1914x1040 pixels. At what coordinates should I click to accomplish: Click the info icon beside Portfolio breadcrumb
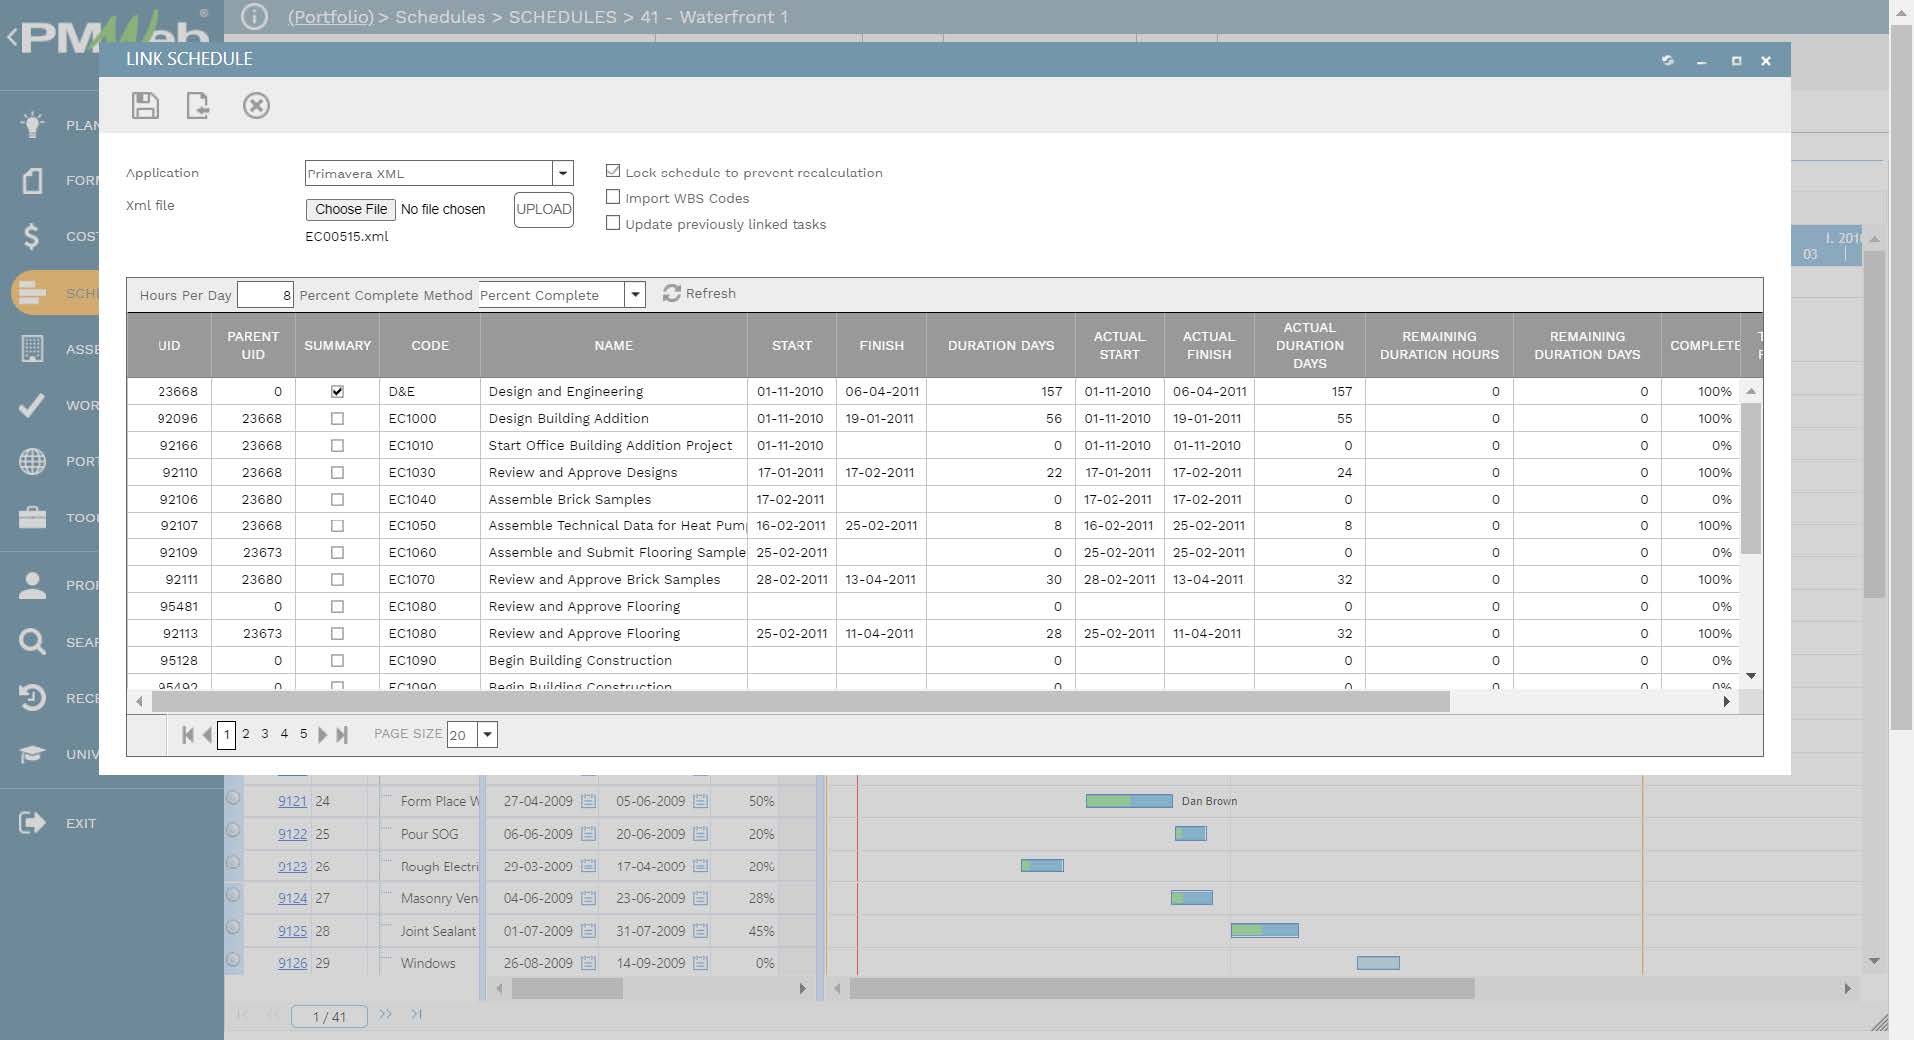pyautogui.click(x=255, y=17)
